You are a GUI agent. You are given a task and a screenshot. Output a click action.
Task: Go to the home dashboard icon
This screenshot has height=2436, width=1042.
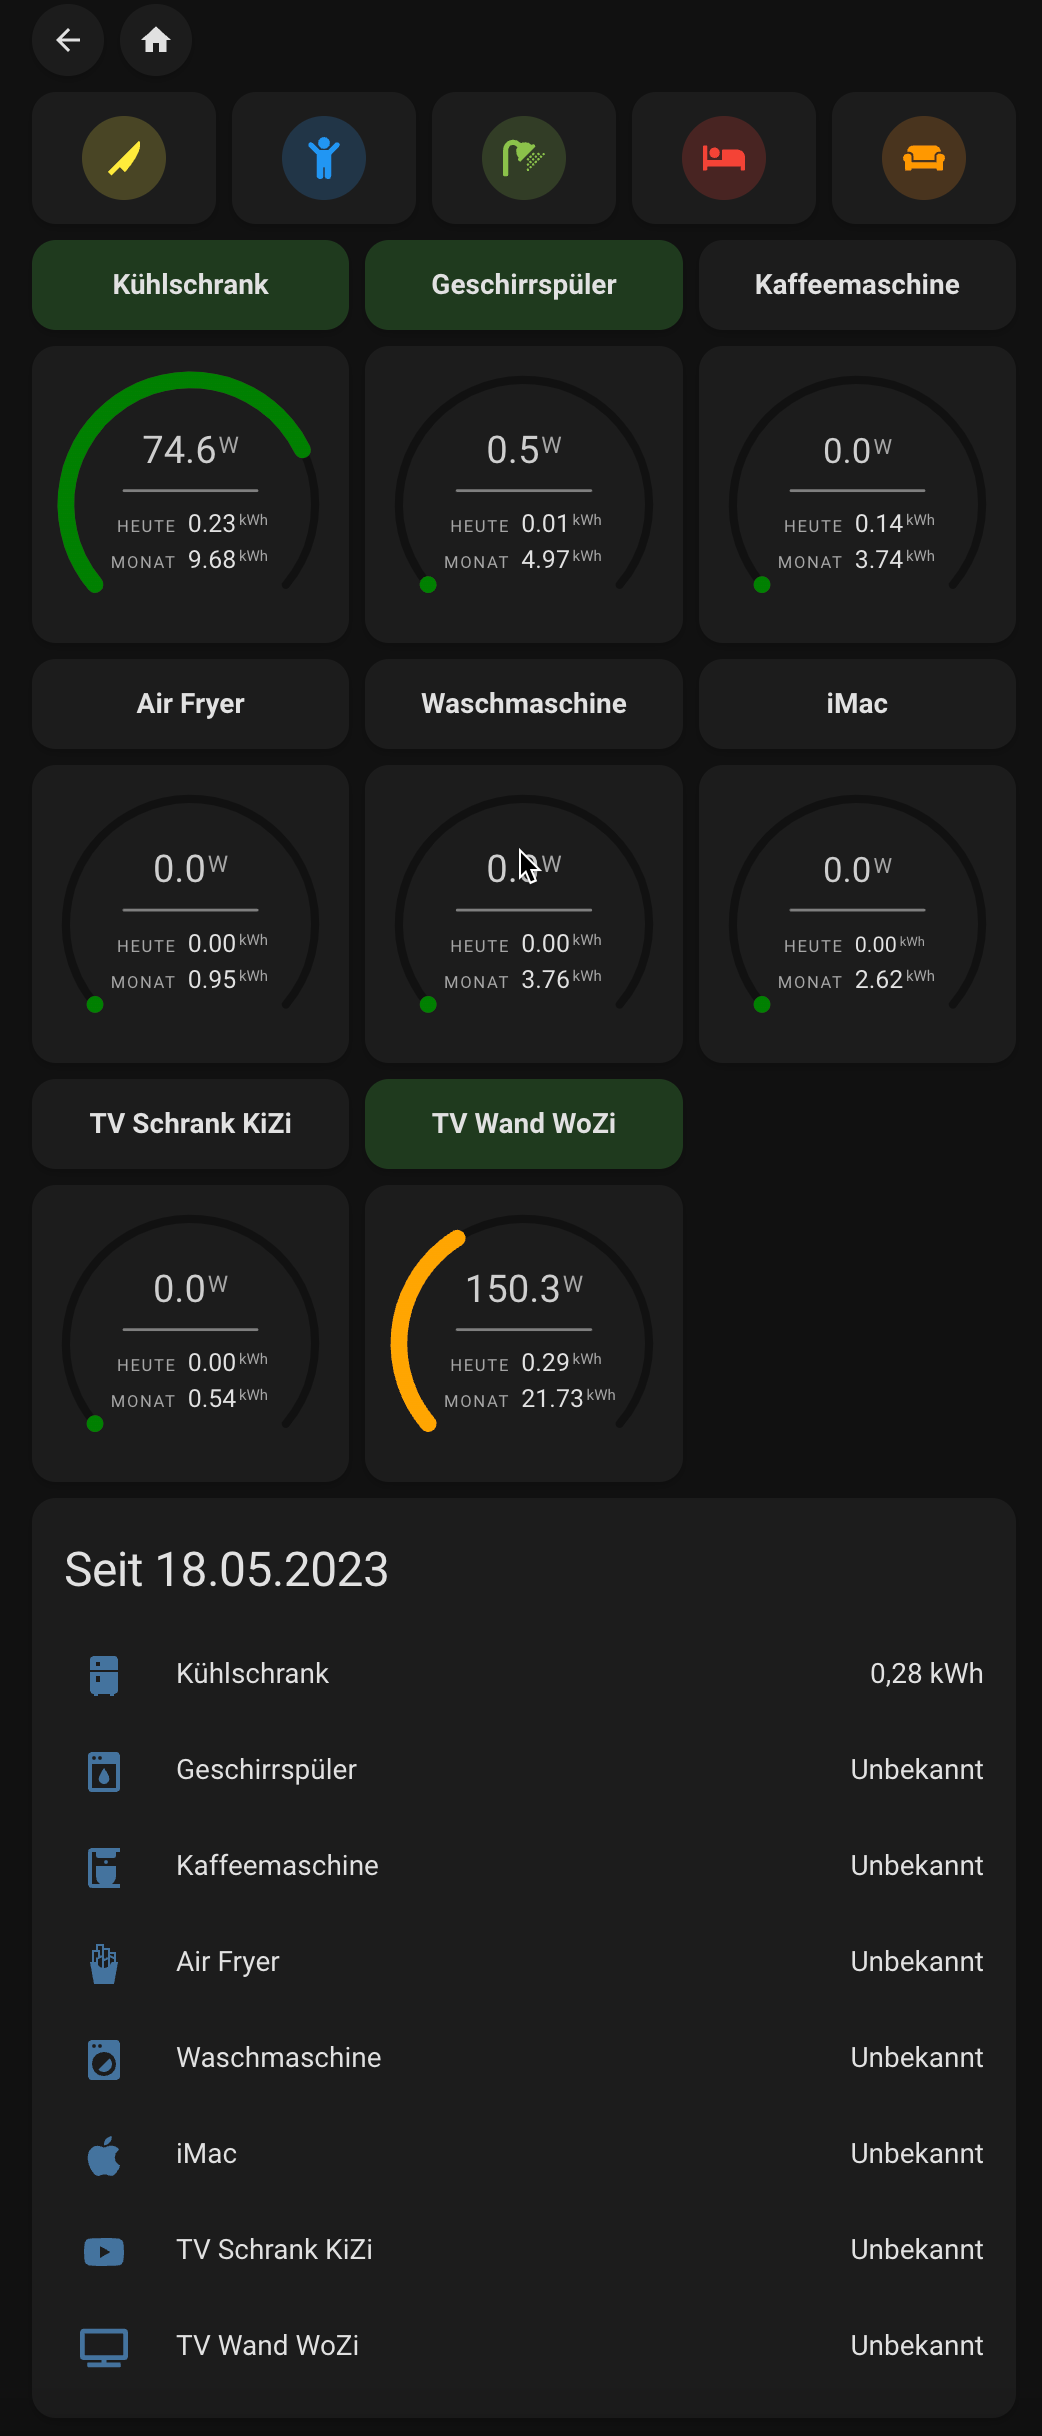pos(156,40)
